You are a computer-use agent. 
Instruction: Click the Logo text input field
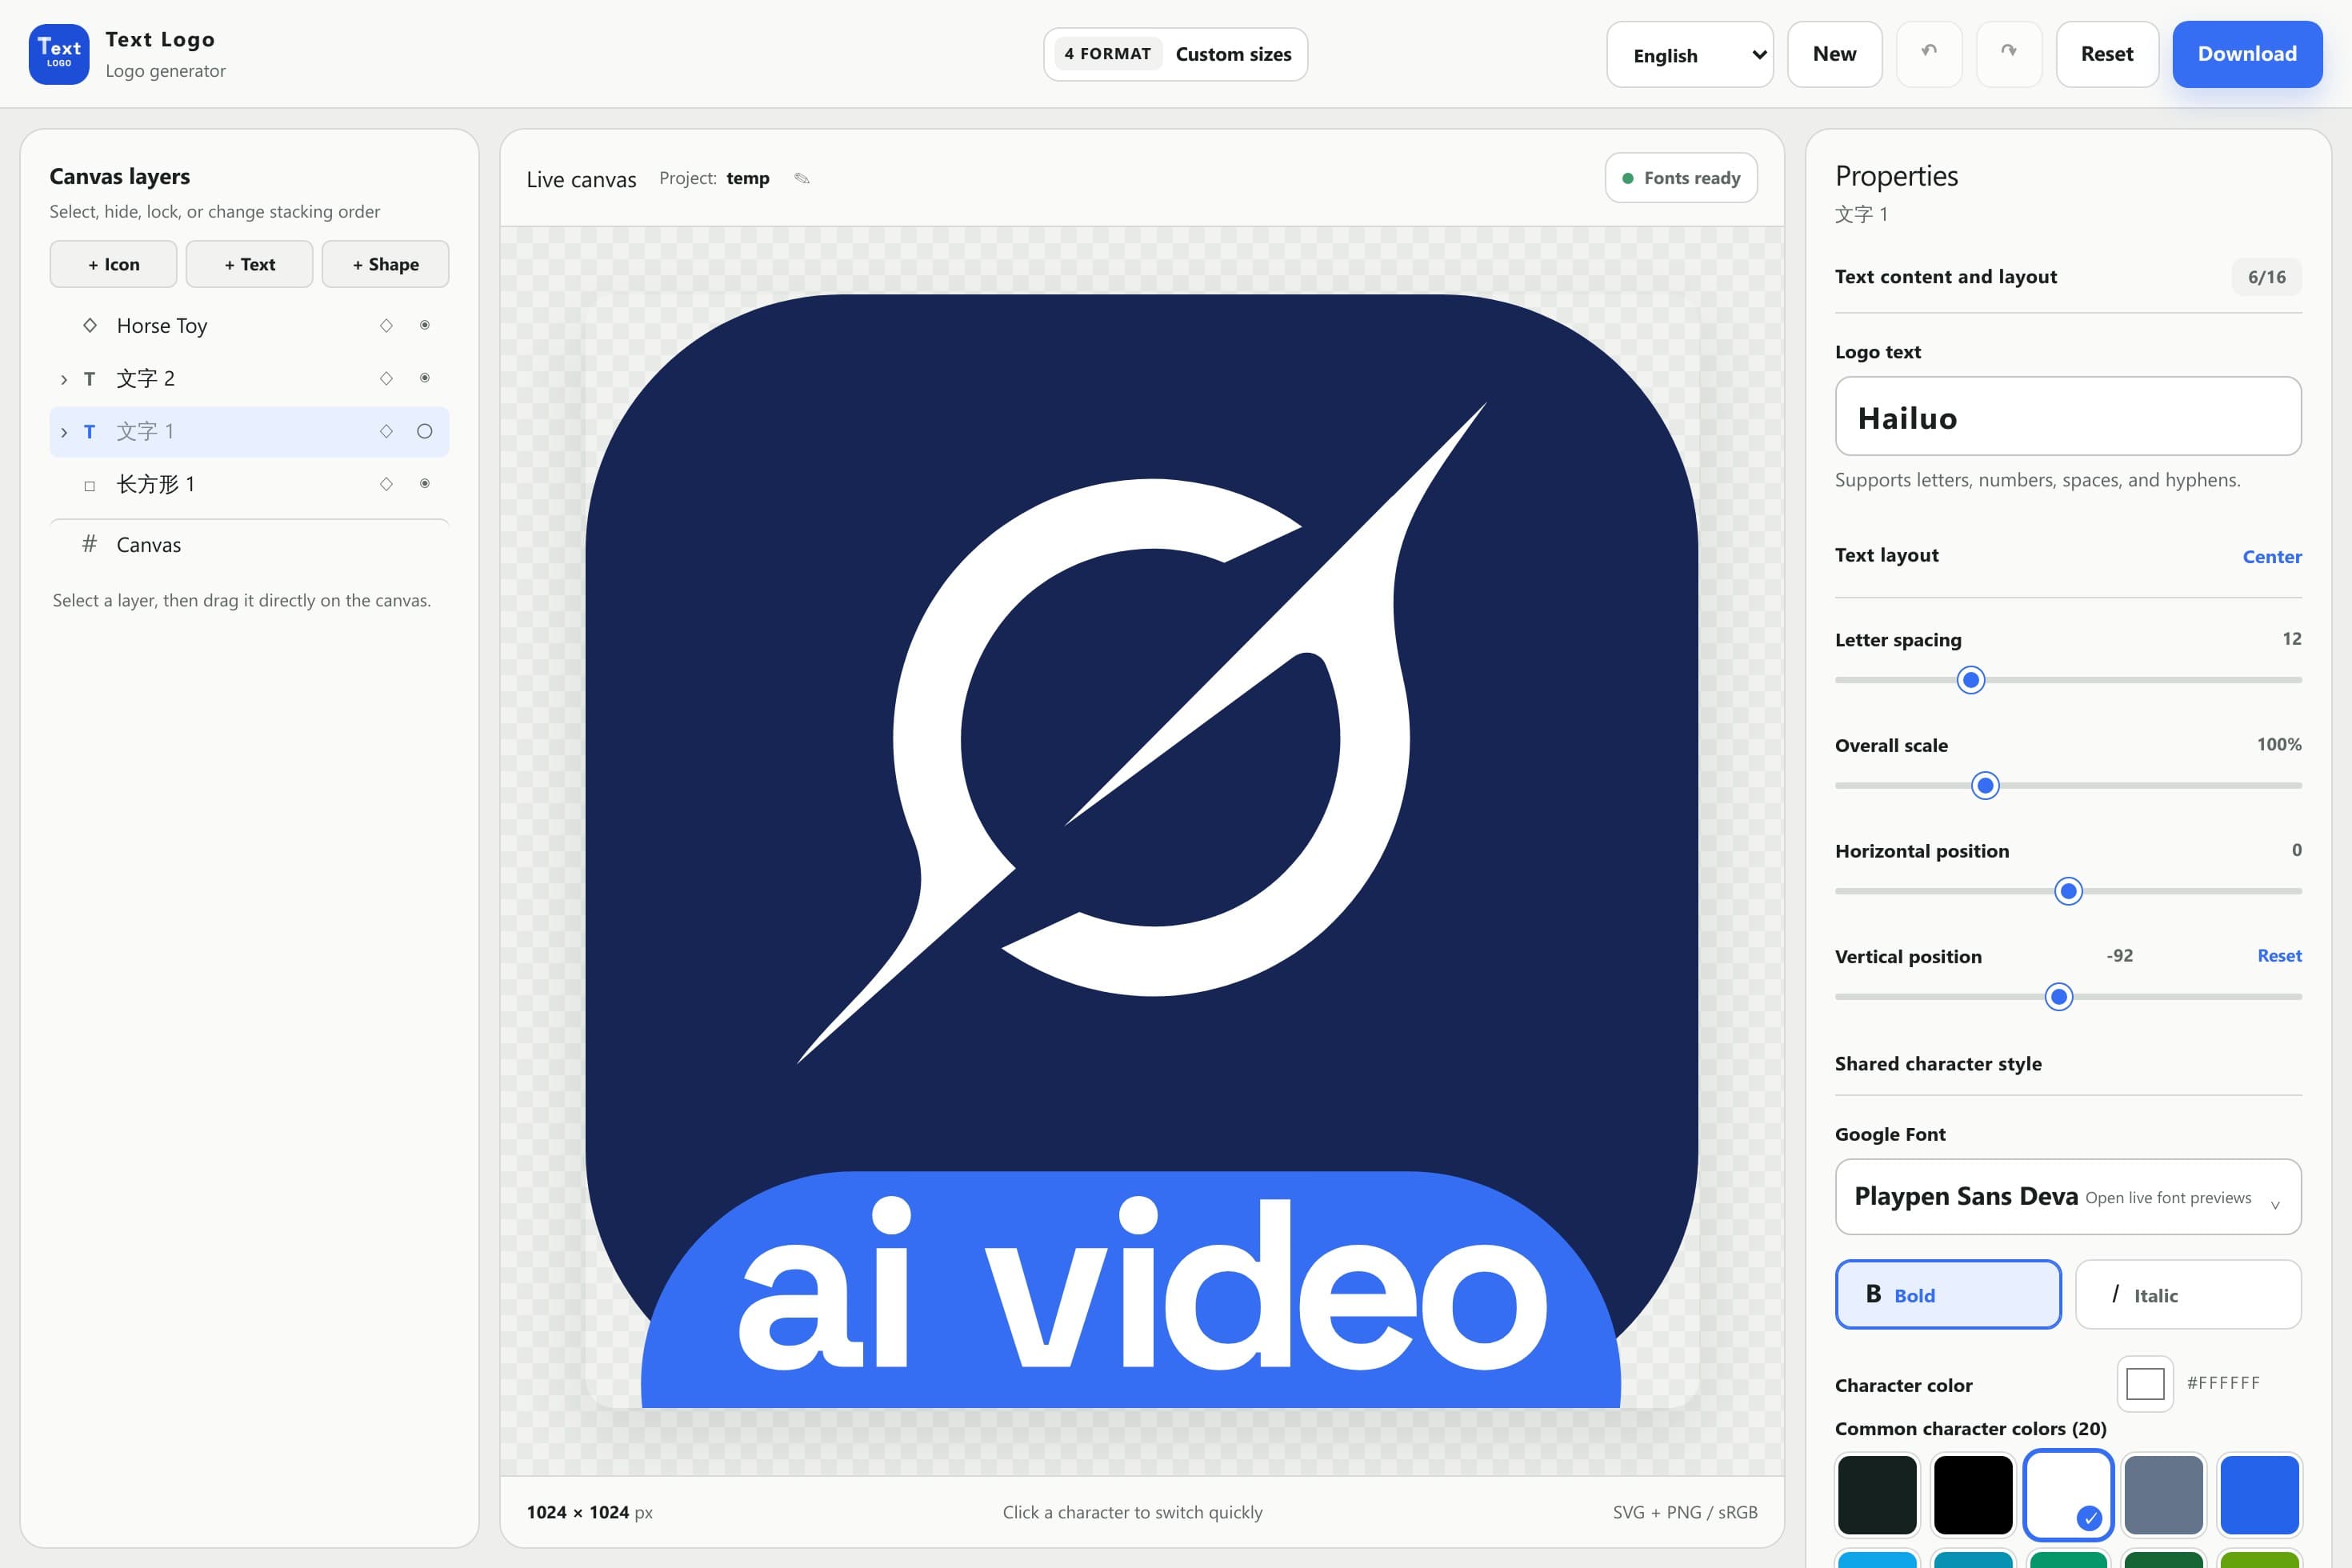pyautogui.click(x=2068, y=416)
